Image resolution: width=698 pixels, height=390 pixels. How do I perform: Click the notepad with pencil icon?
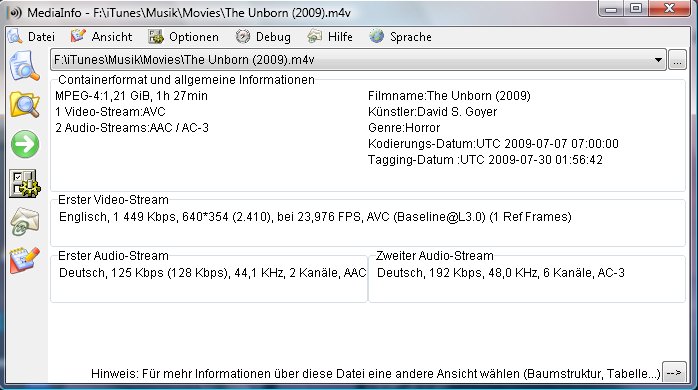(25, 260)
